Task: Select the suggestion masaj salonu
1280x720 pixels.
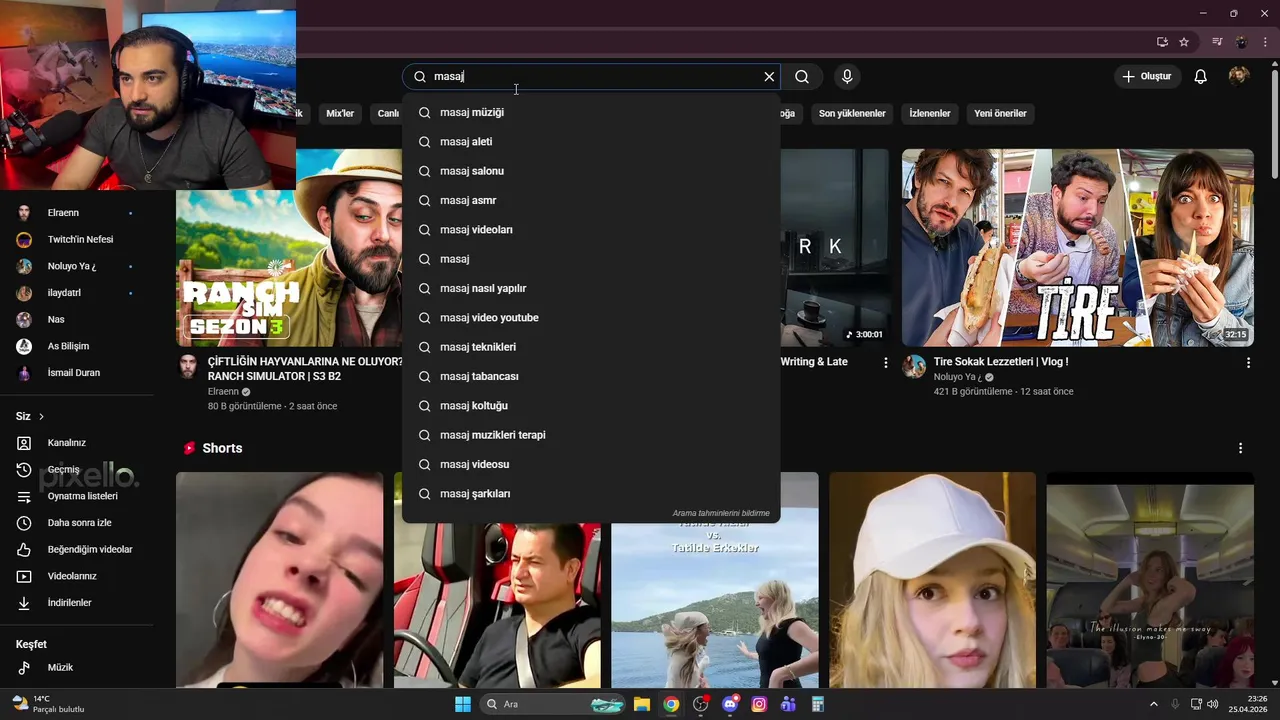Action: click(x=591, y=171)
